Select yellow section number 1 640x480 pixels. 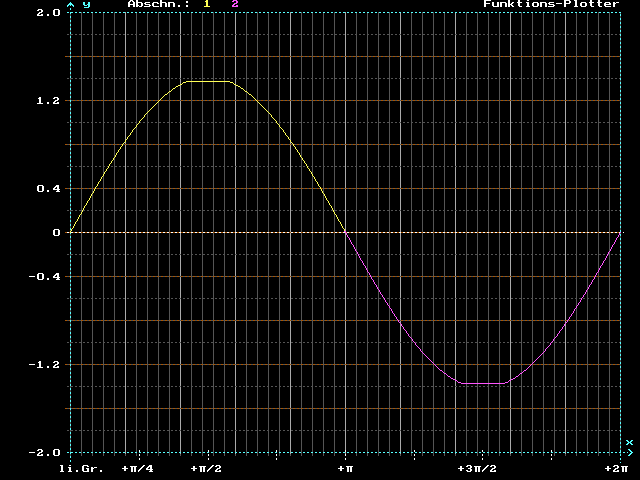[207, 4]
